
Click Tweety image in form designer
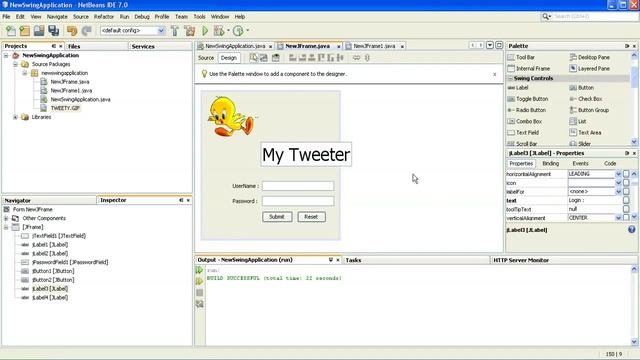tap(231, 117)
